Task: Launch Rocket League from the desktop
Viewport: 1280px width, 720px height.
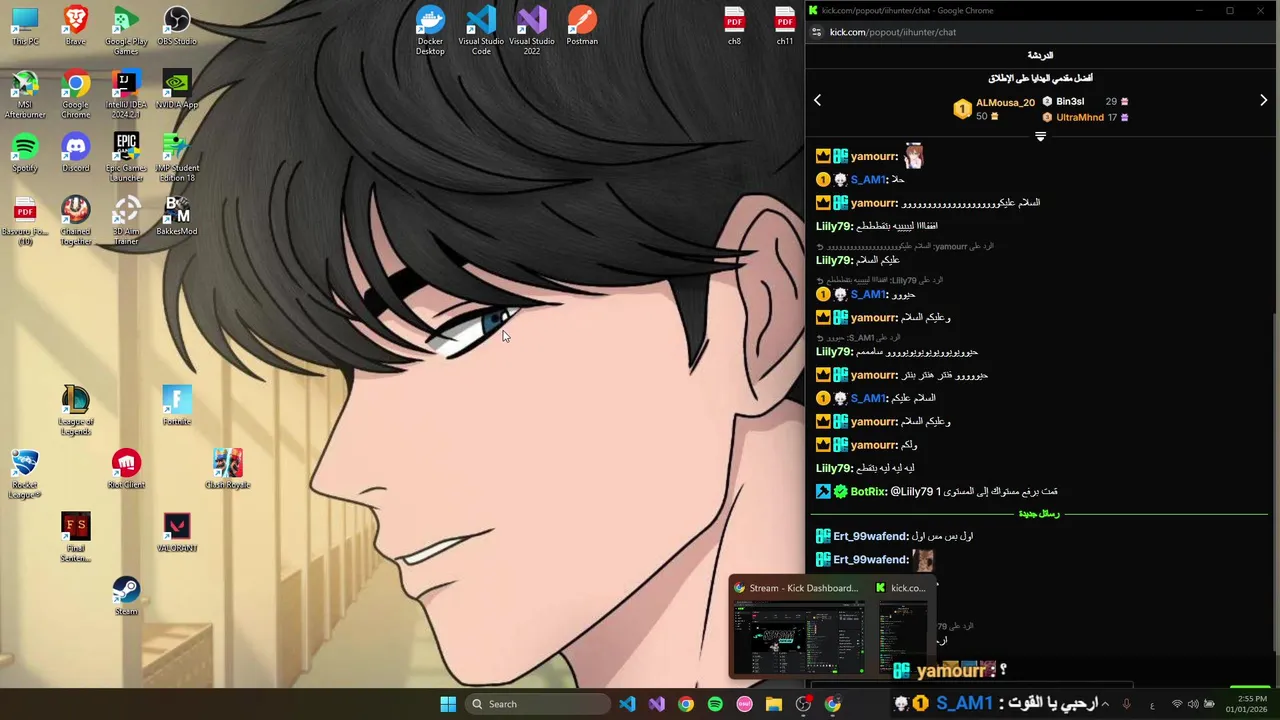Action: pos(25,474)
